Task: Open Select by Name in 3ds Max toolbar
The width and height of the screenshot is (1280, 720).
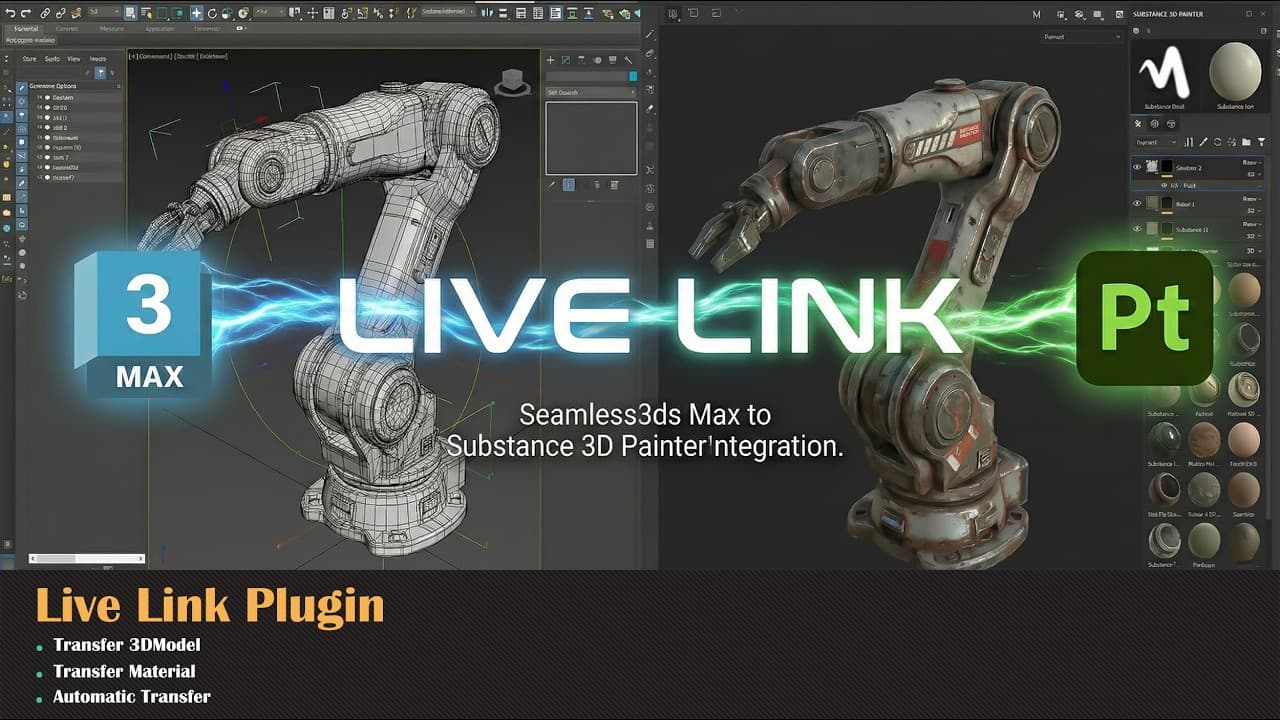Action: [x=146, y=13]
